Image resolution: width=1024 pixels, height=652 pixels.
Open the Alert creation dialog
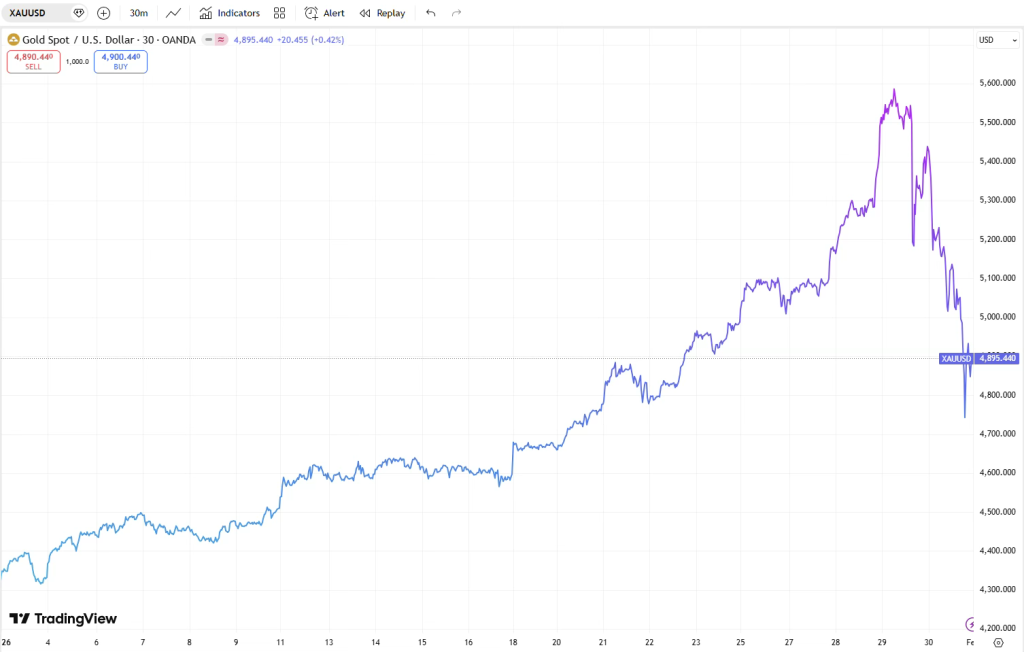point(324,13)
